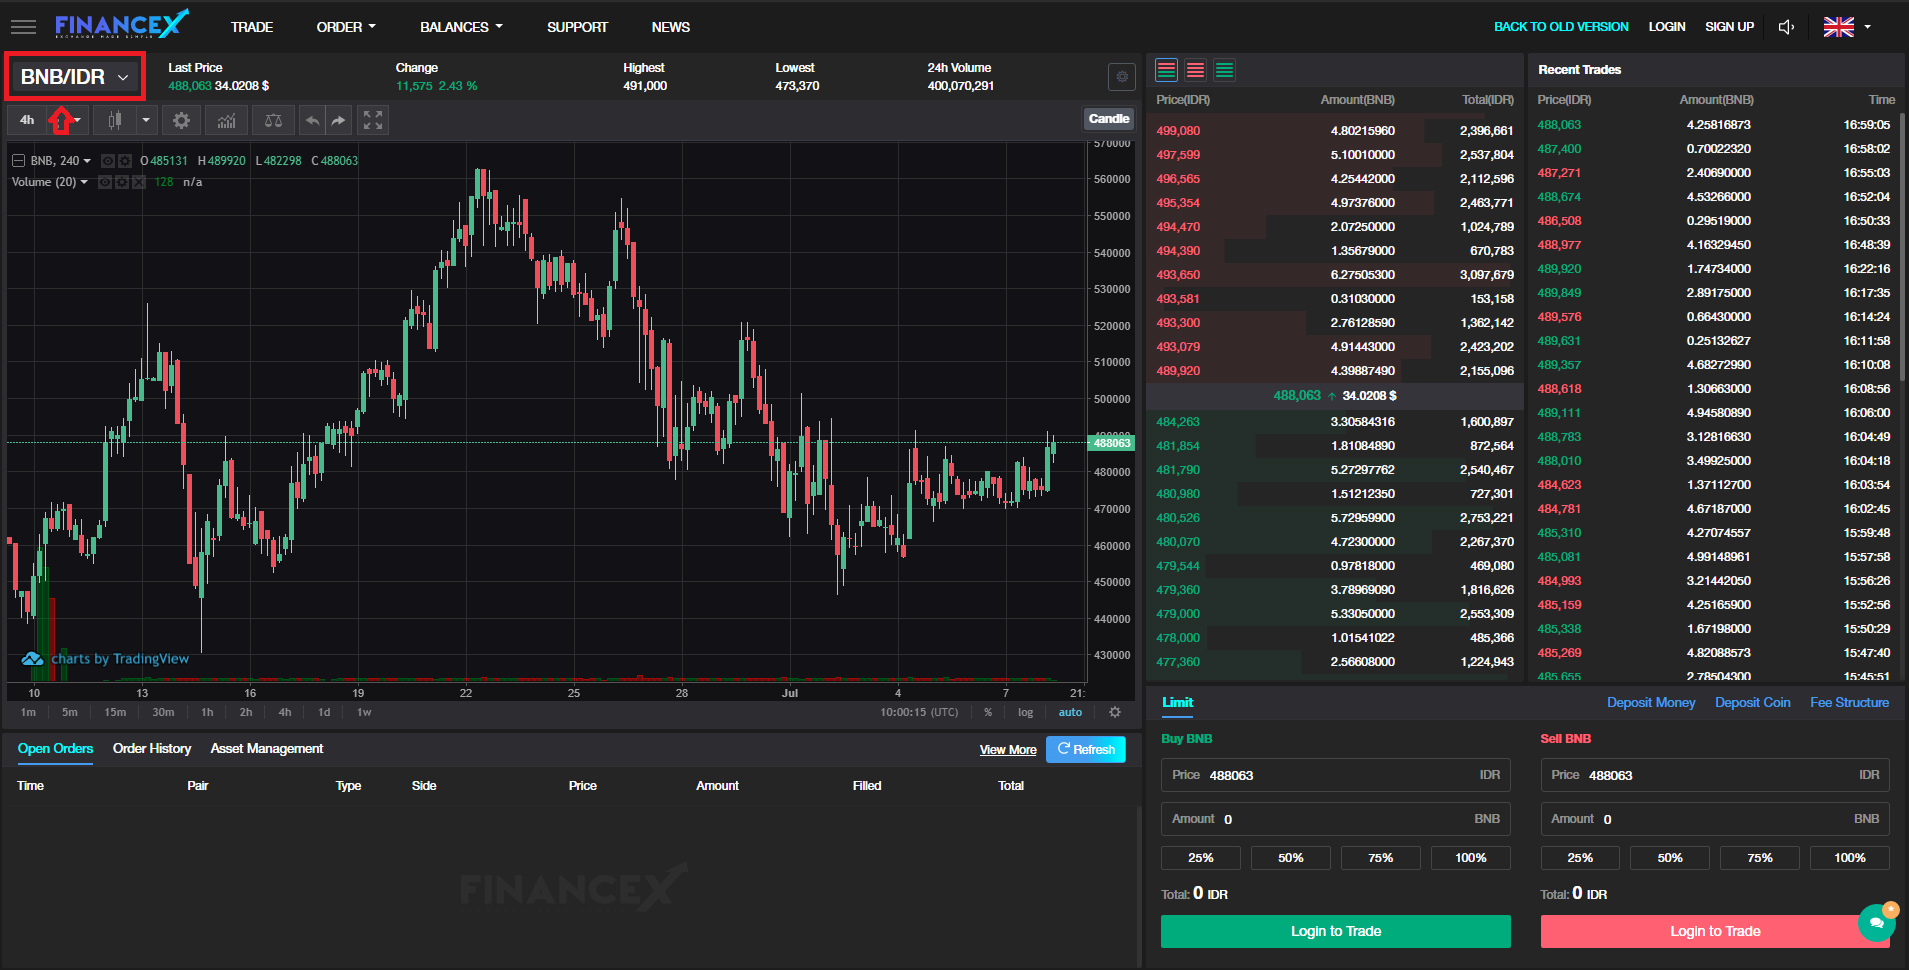The width and height of the screenshot is (1909, 970).
Task: Open the settings gear beside 24h Volume
Action: click(x=1122, y=77)
